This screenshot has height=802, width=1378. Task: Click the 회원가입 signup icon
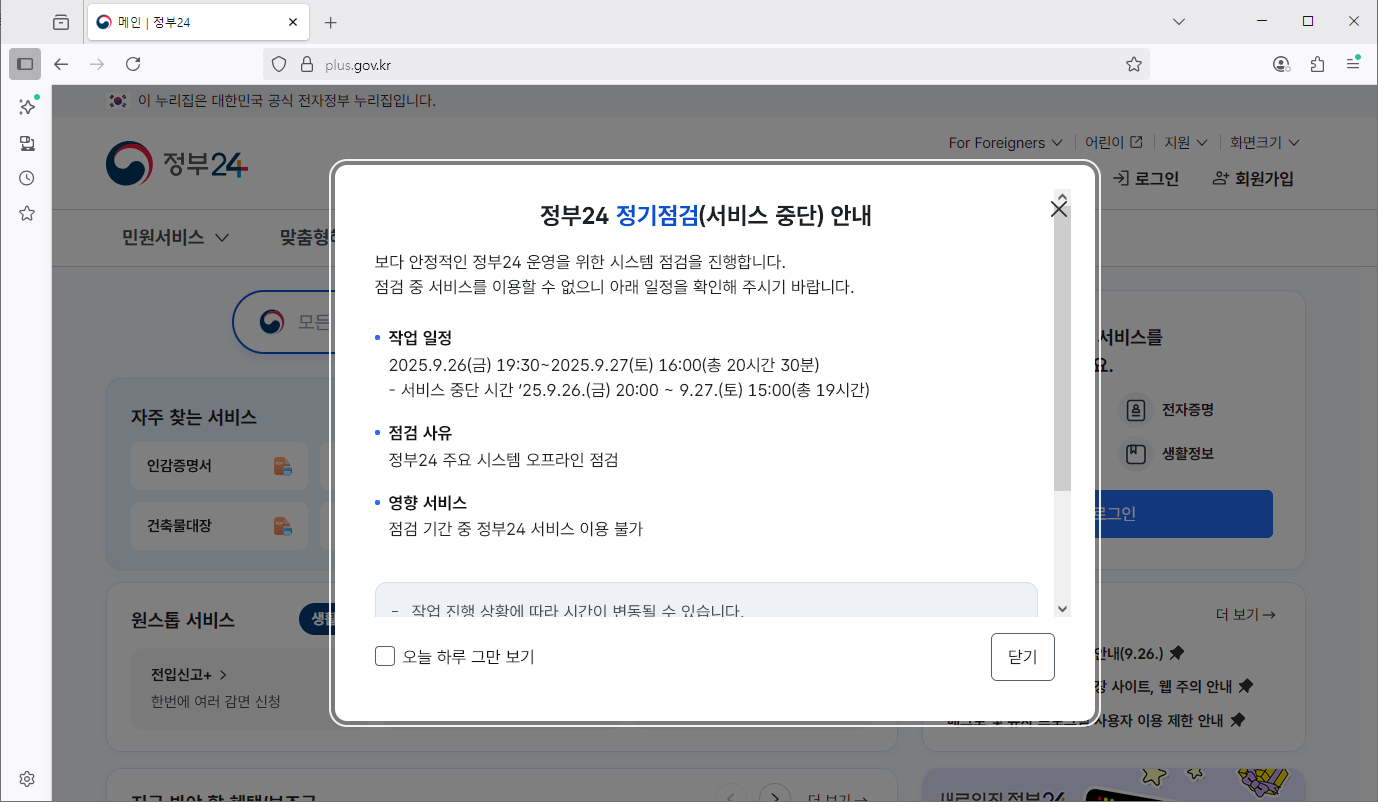pyautogui.click(x=1221, y=178)
